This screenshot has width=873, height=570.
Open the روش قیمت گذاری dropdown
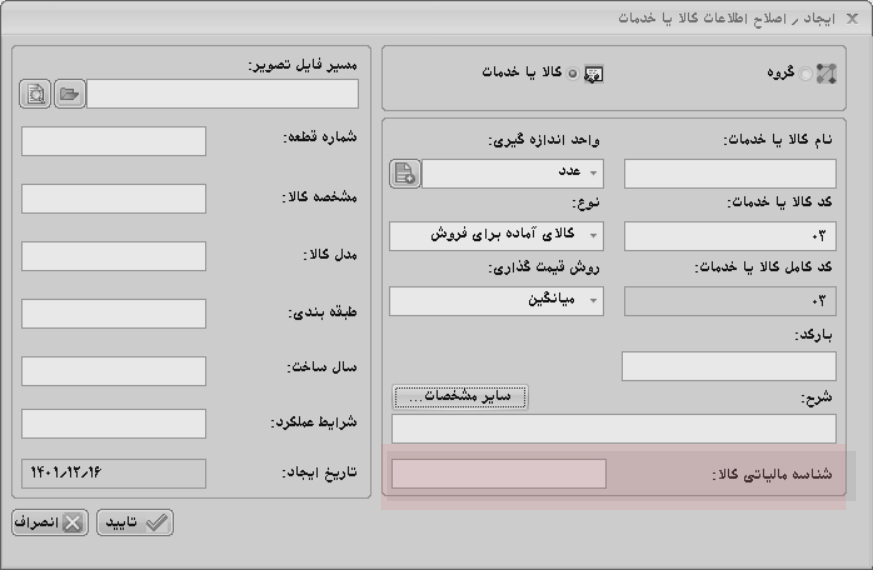496,300
